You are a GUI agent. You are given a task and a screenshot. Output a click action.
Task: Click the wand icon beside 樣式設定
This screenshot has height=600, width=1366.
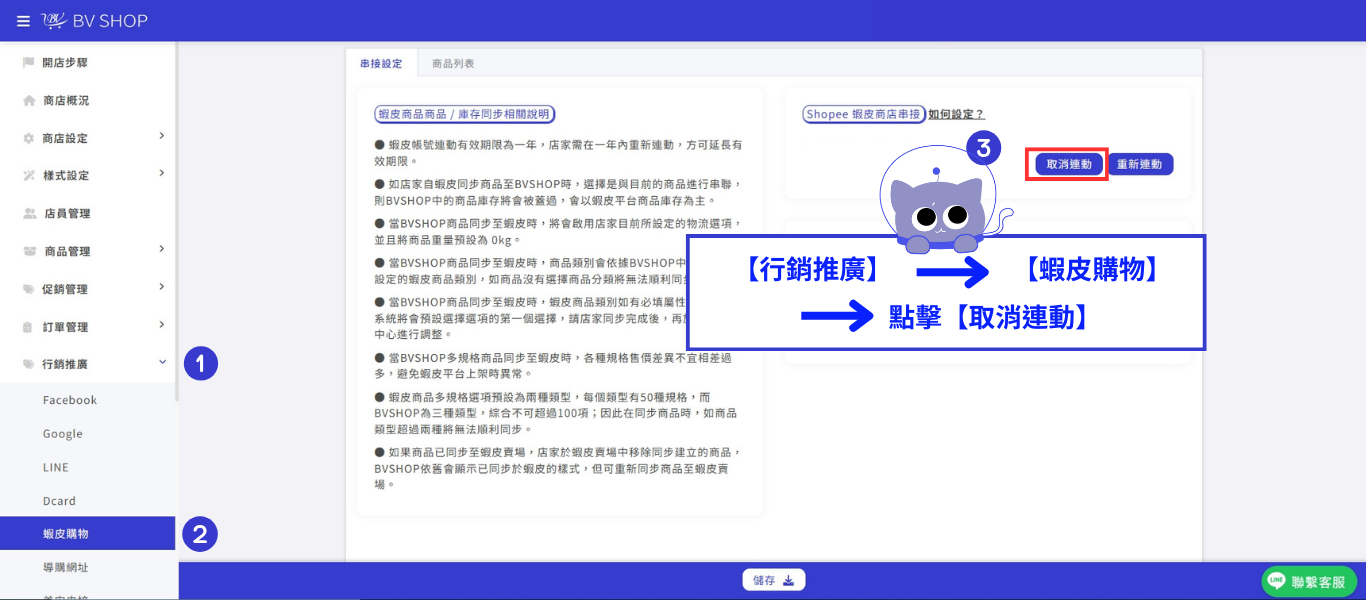tap(28, 176)
